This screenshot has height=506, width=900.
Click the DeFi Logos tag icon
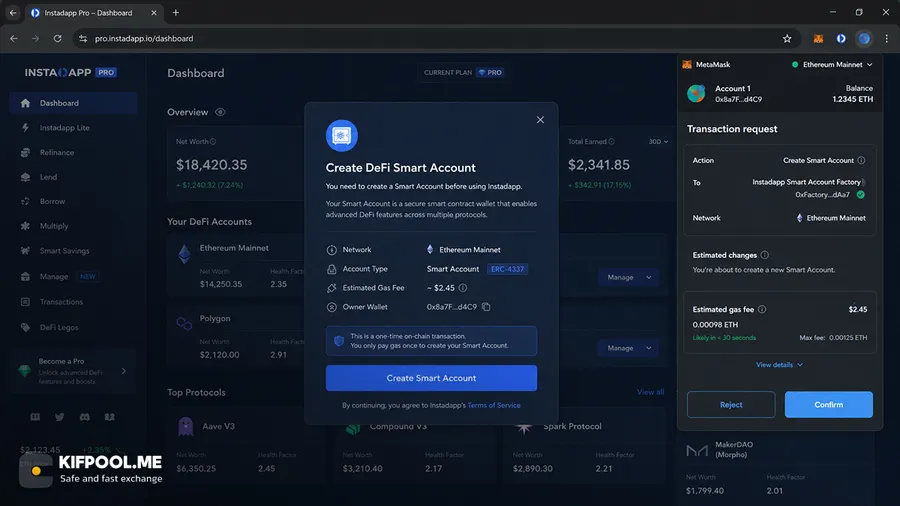[25, 328]
